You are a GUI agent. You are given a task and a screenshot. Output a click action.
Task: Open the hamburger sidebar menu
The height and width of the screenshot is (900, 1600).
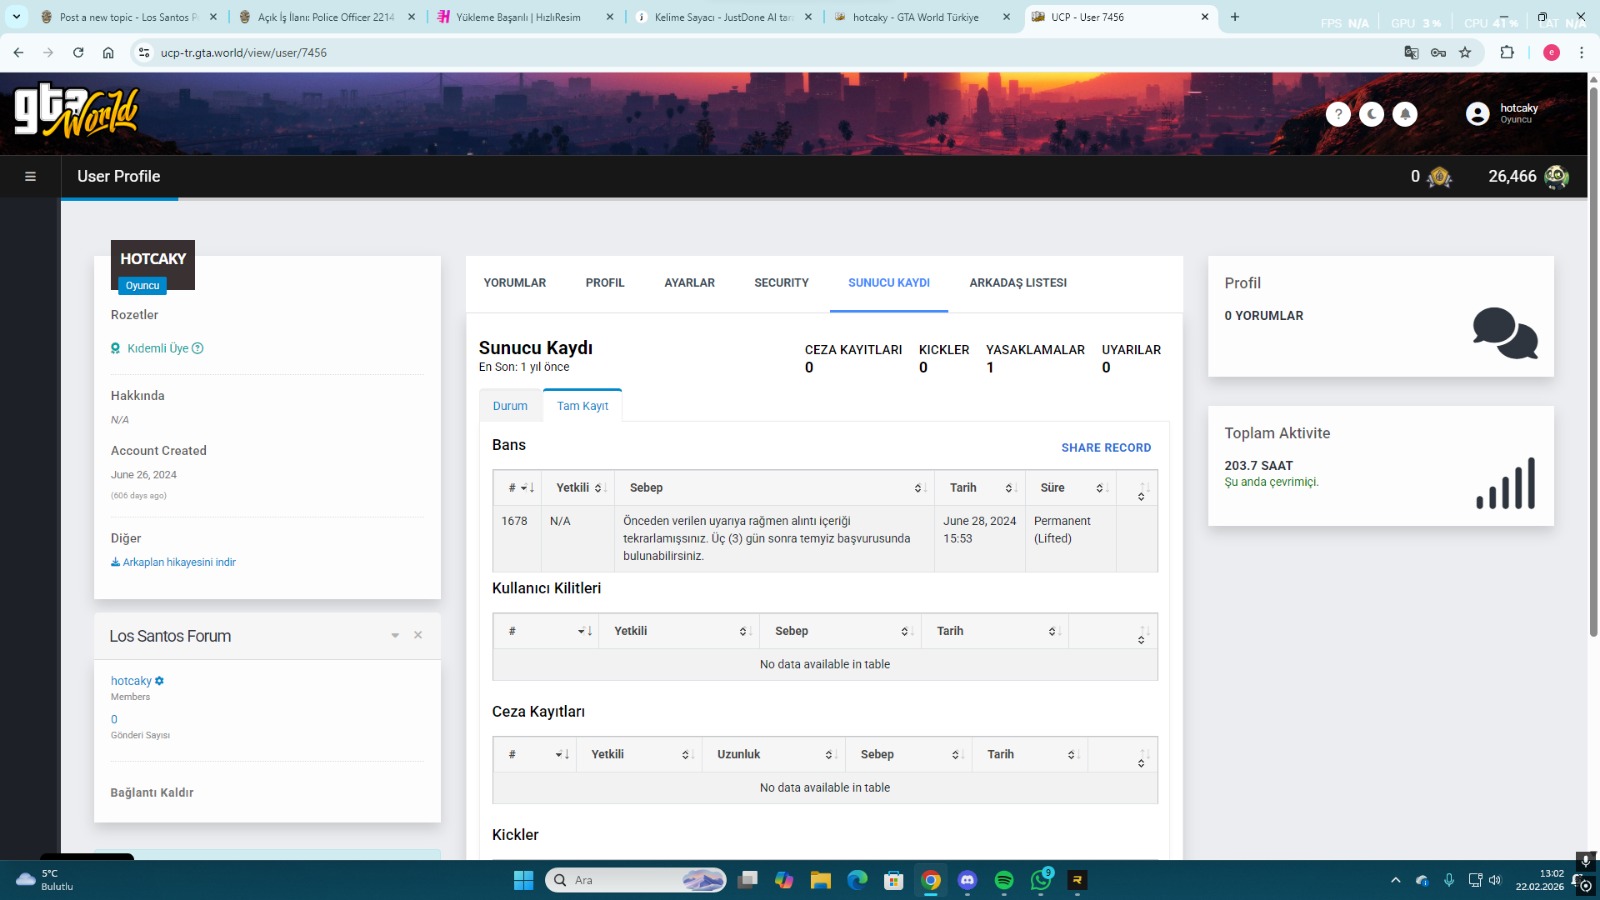tap(30, 177)
